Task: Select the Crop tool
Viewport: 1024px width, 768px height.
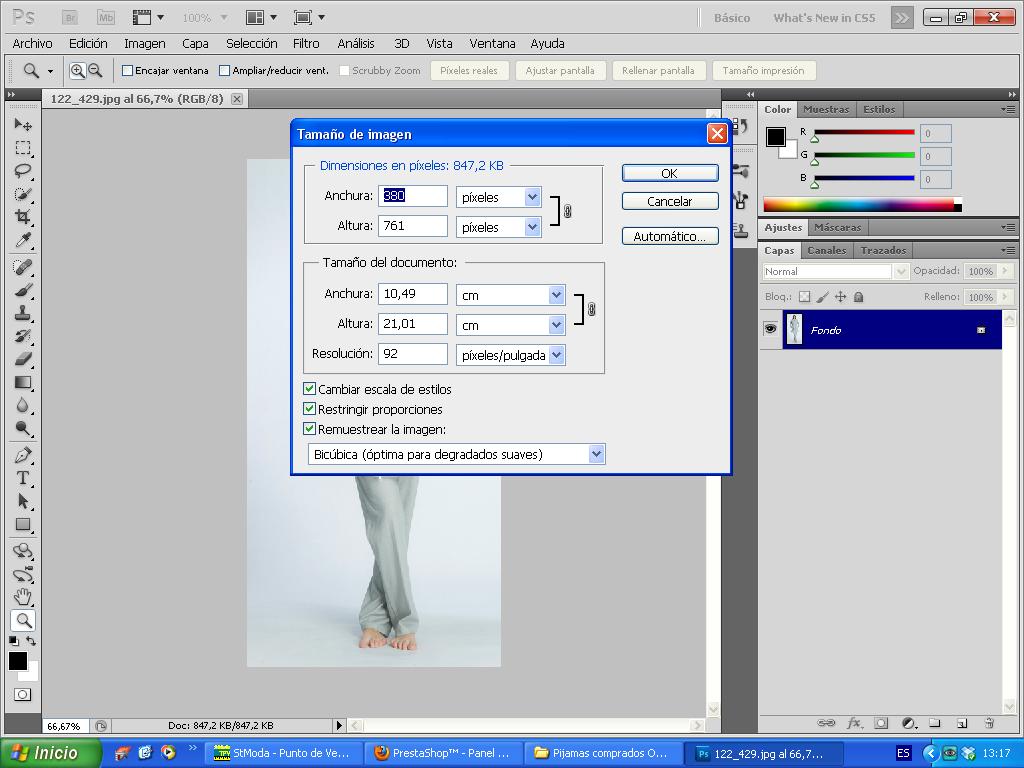Action: (23, 217)
